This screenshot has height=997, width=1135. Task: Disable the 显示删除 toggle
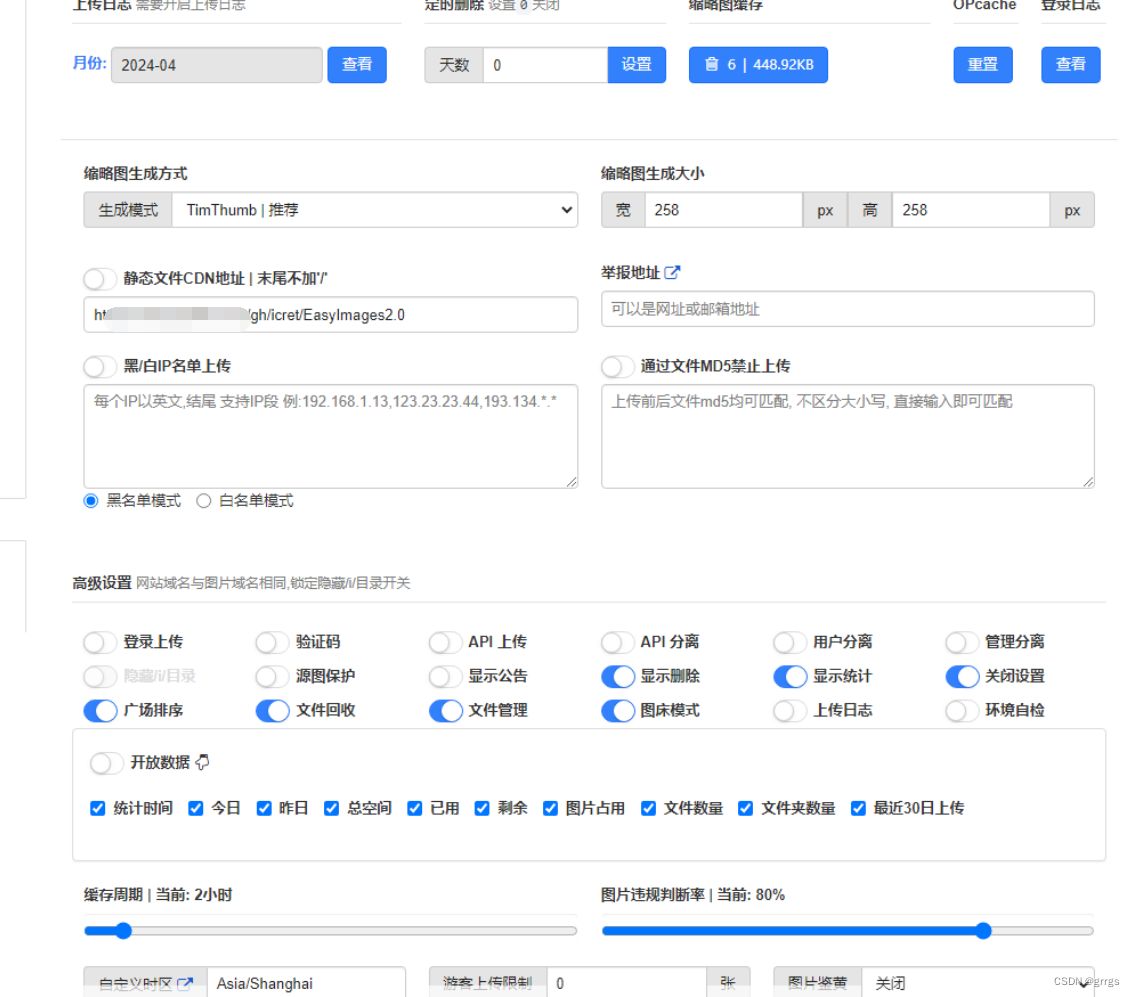pos(620,676)
